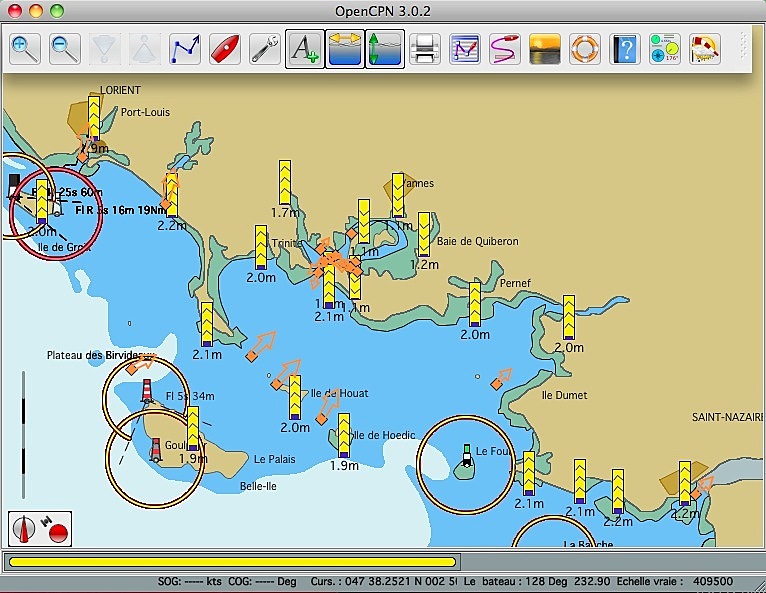Click the Ile de Groix label
This screenshot has height=593, width=766.
point(64,247)
